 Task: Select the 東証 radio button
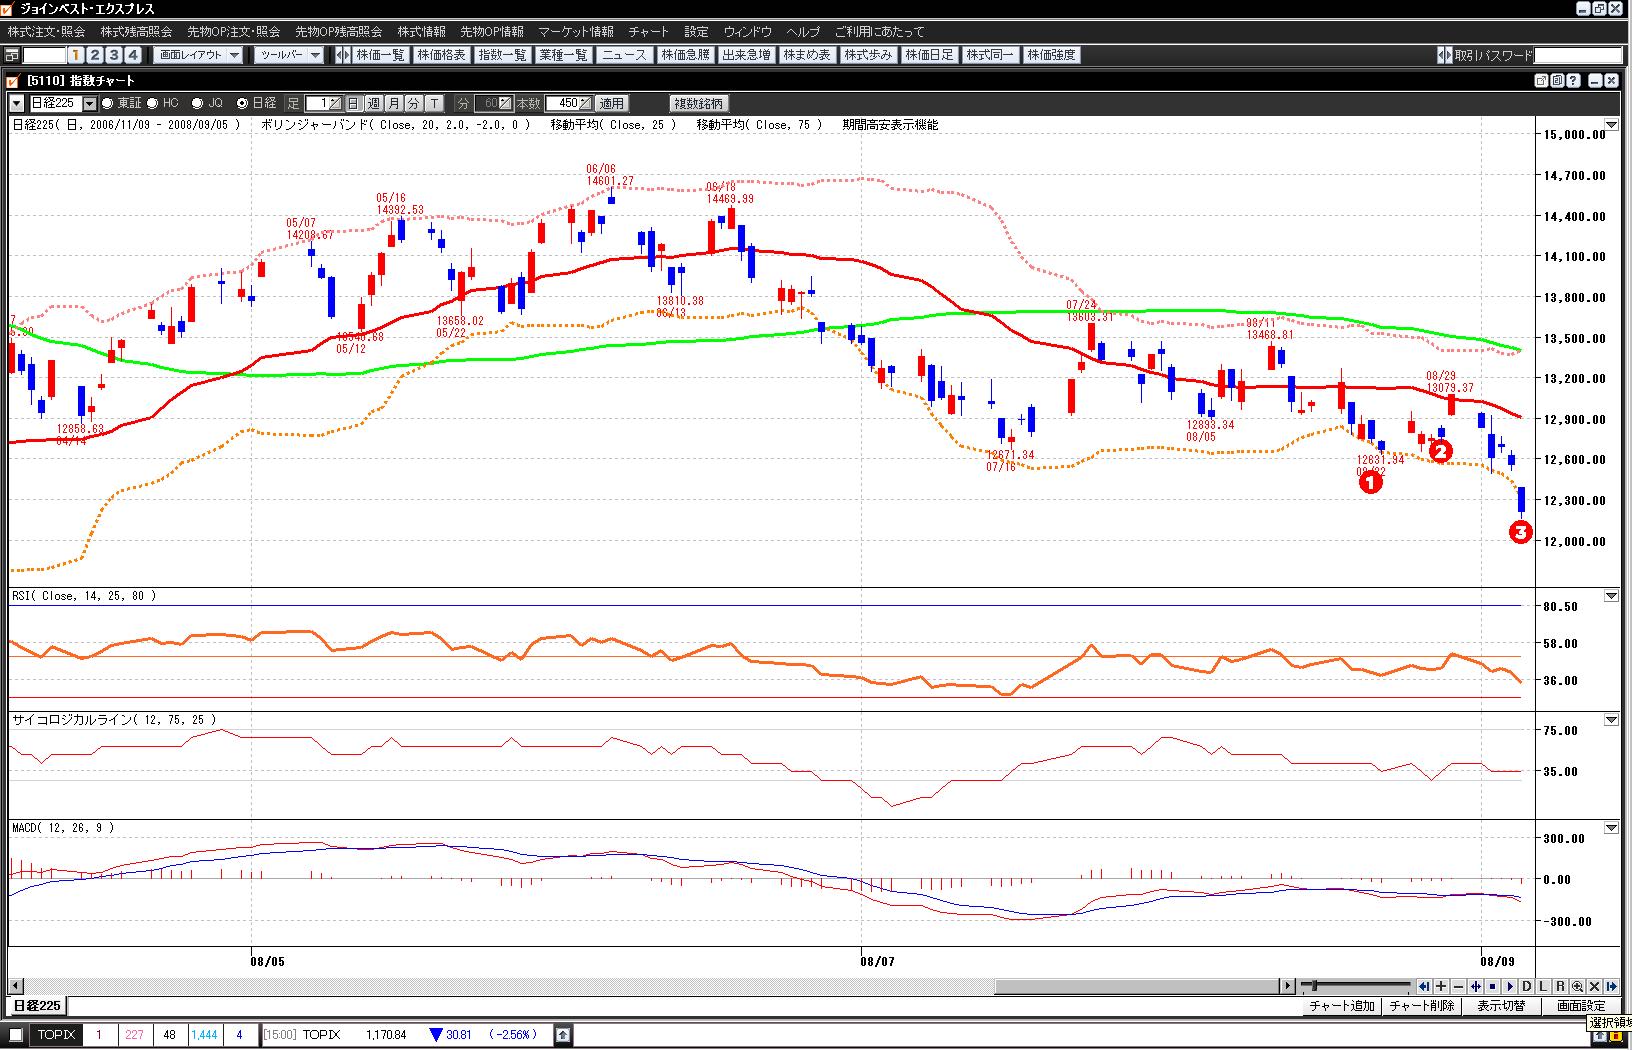[108, 103]
